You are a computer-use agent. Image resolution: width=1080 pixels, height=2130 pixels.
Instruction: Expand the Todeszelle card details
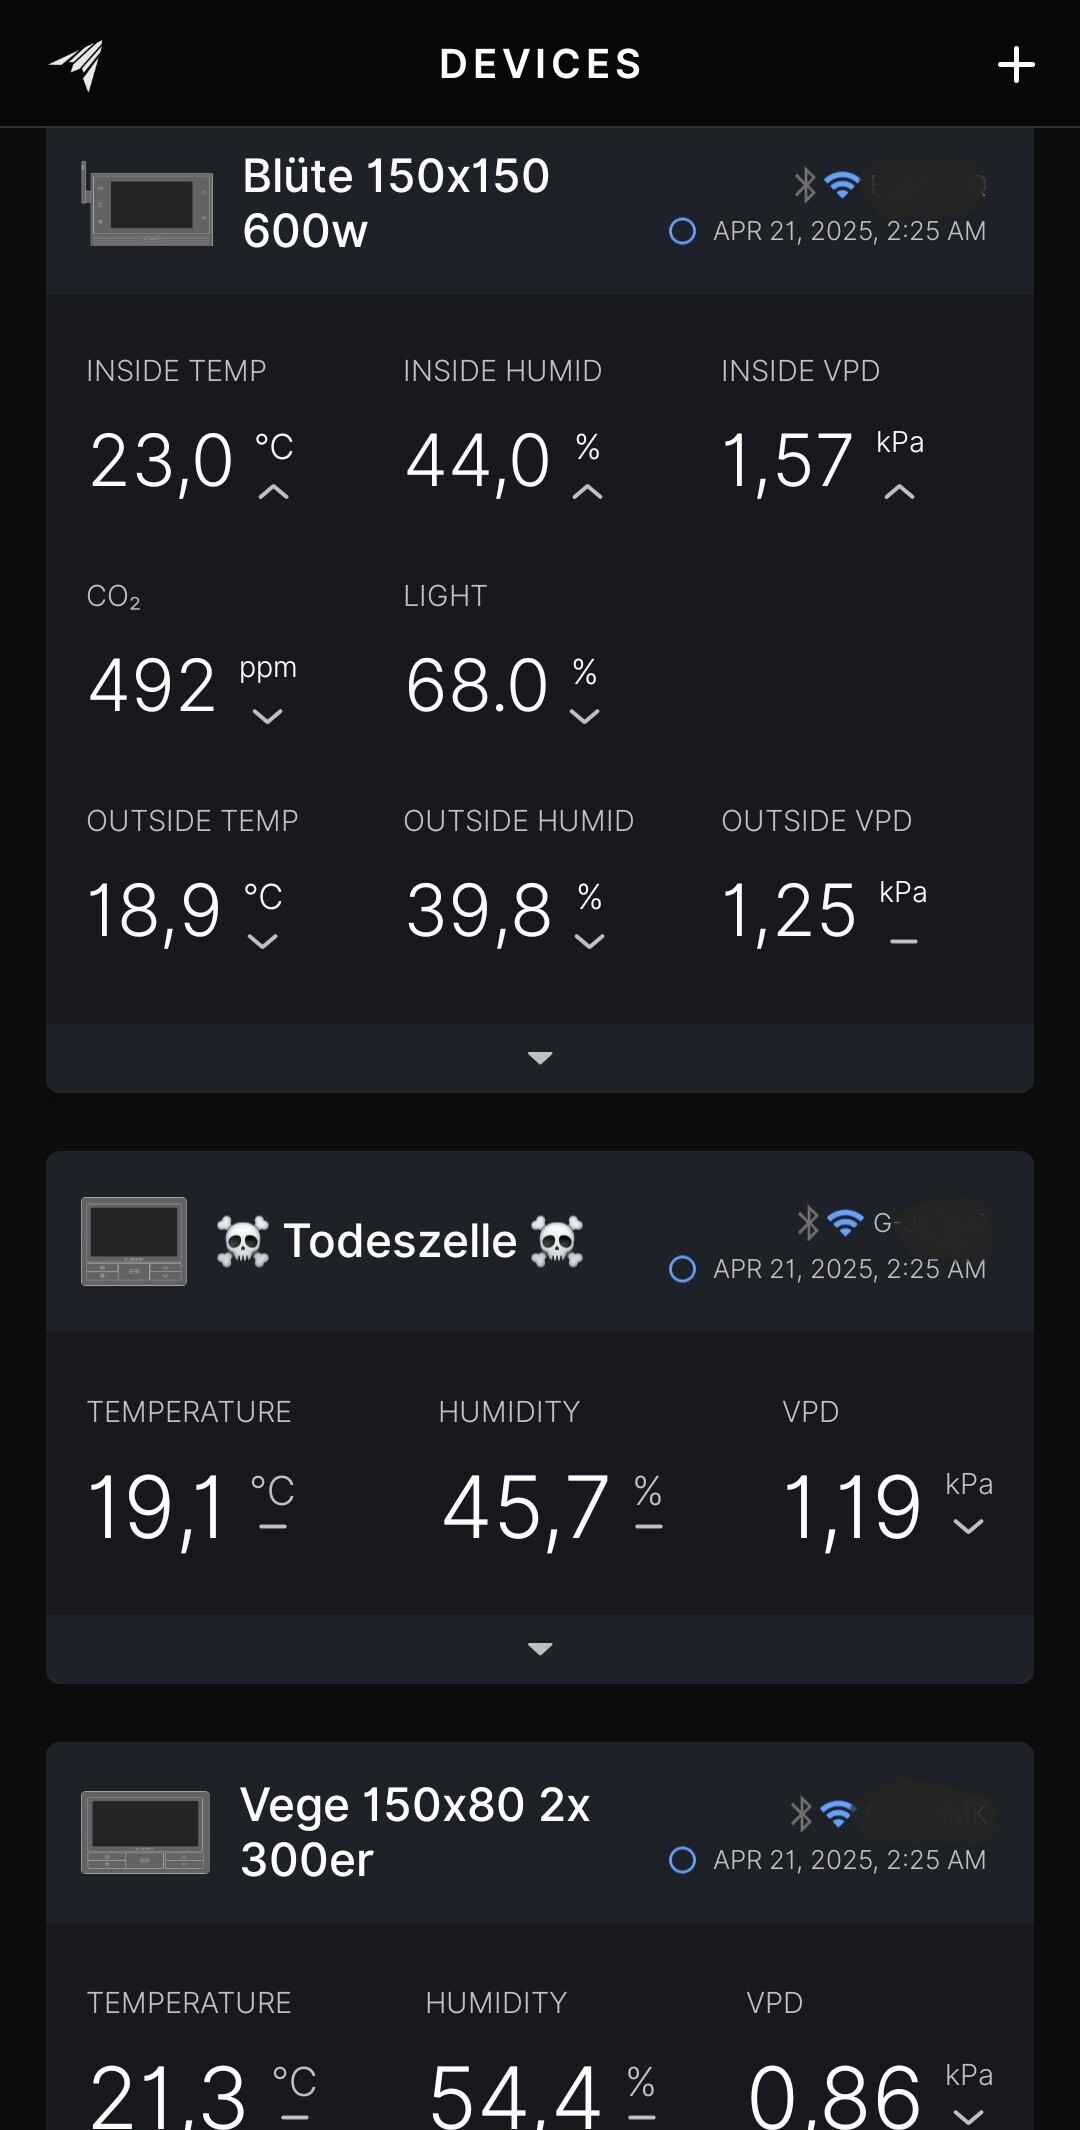point(540,1649)
